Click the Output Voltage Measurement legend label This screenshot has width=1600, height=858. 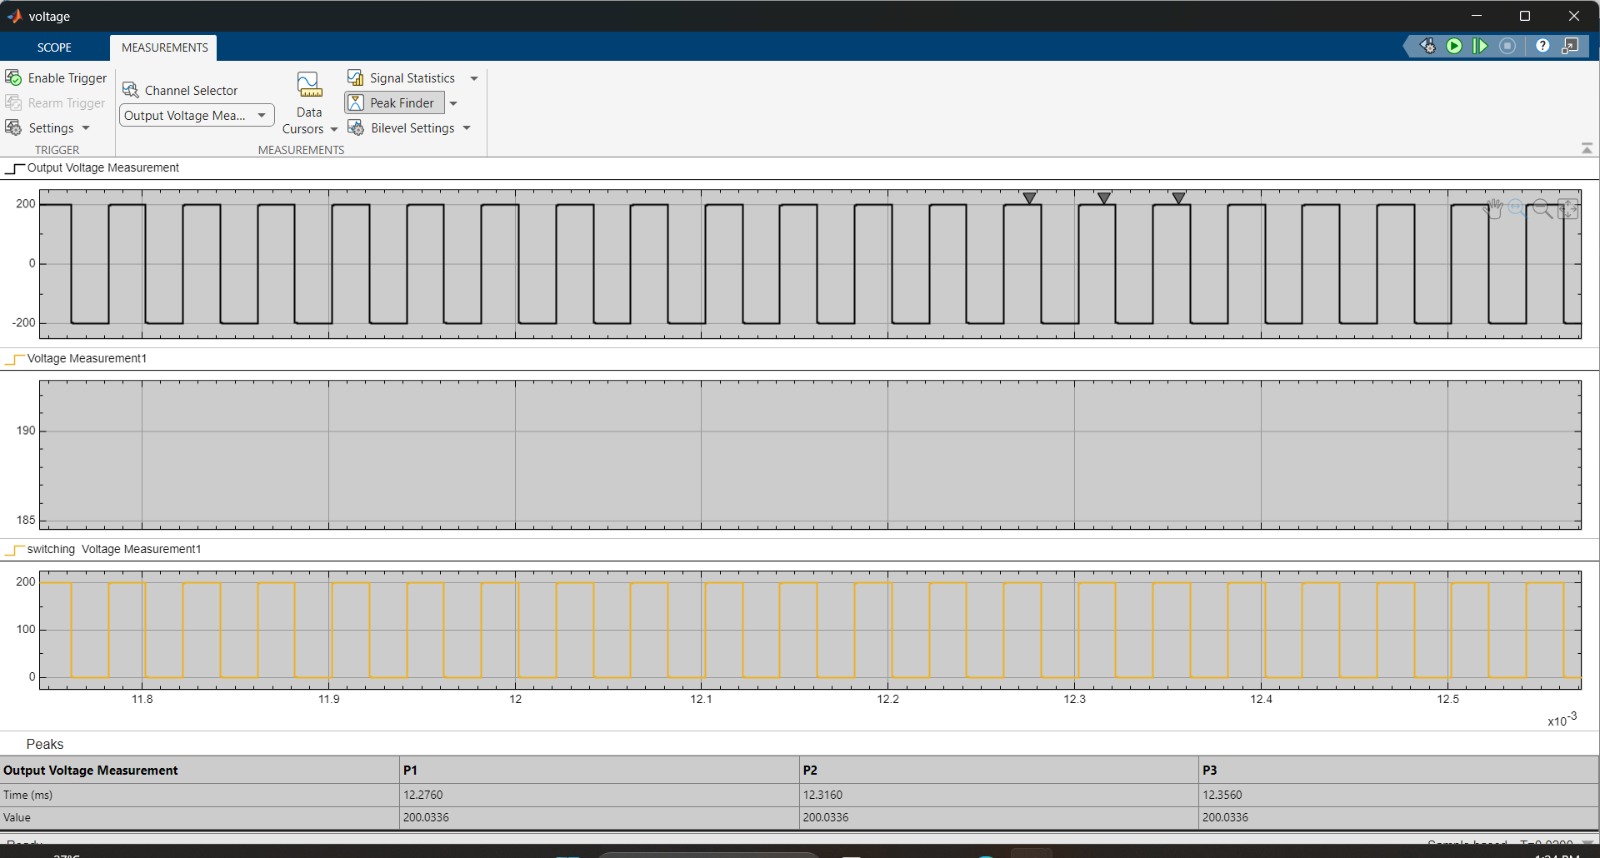(103, 168)
